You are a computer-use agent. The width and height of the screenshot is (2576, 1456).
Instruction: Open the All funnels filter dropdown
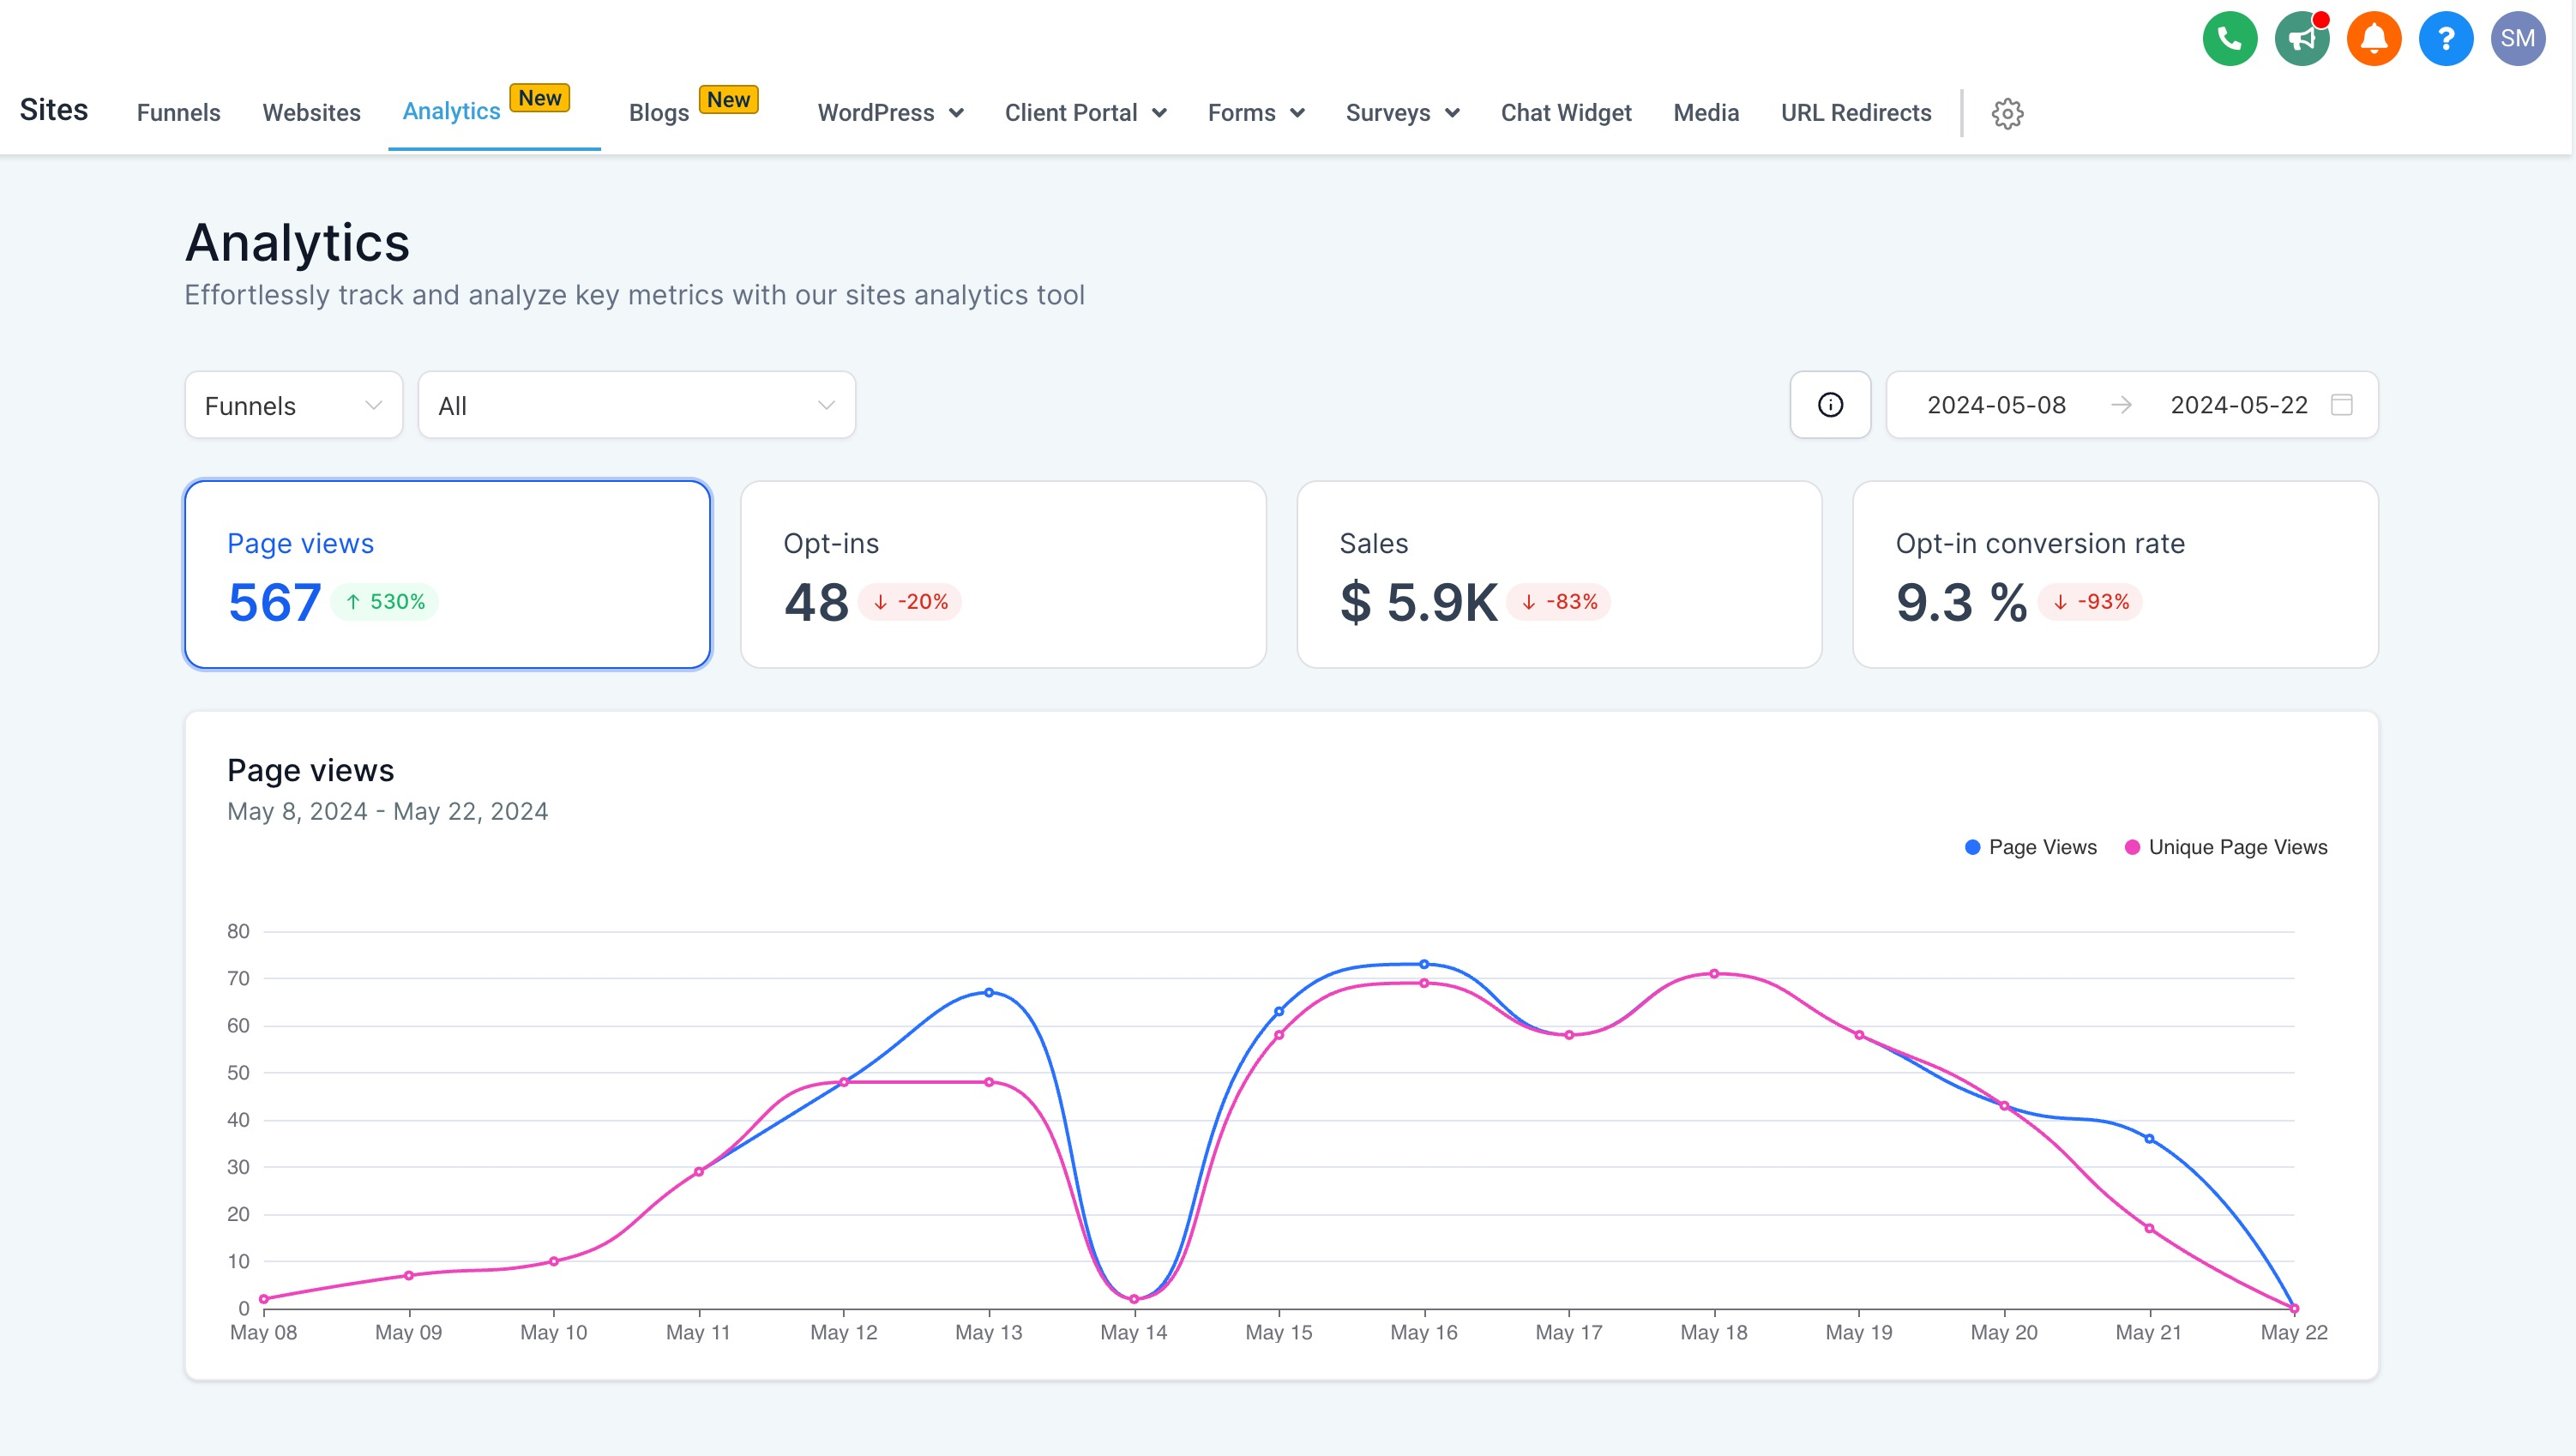point(636,405)
